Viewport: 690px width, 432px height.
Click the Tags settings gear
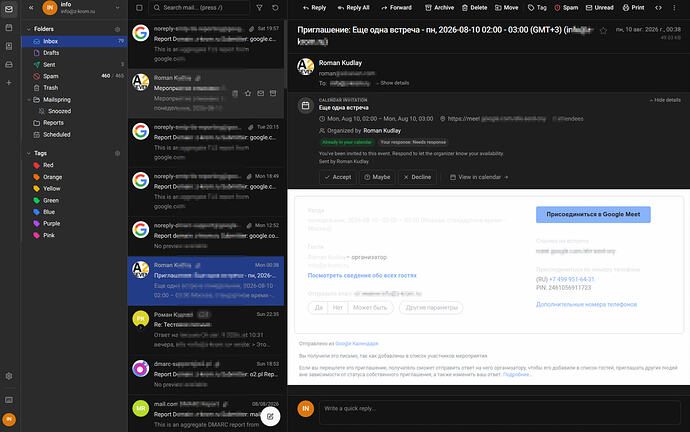117,154
